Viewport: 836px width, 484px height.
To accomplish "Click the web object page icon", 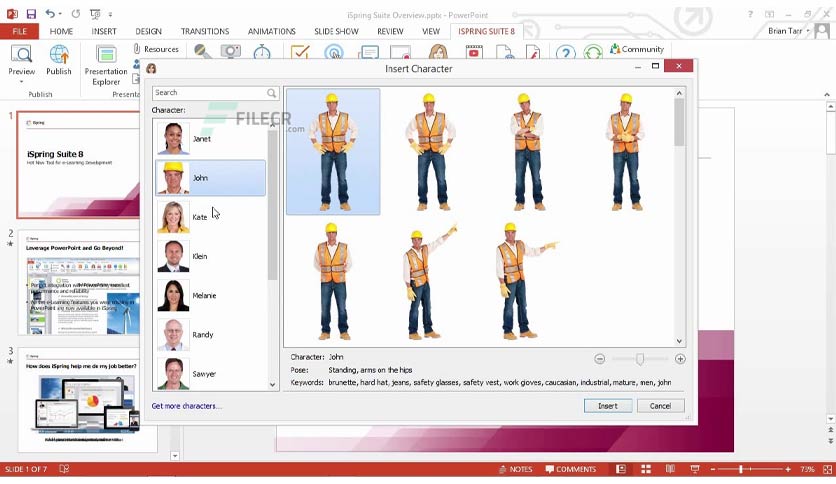I will coord(505,52).
